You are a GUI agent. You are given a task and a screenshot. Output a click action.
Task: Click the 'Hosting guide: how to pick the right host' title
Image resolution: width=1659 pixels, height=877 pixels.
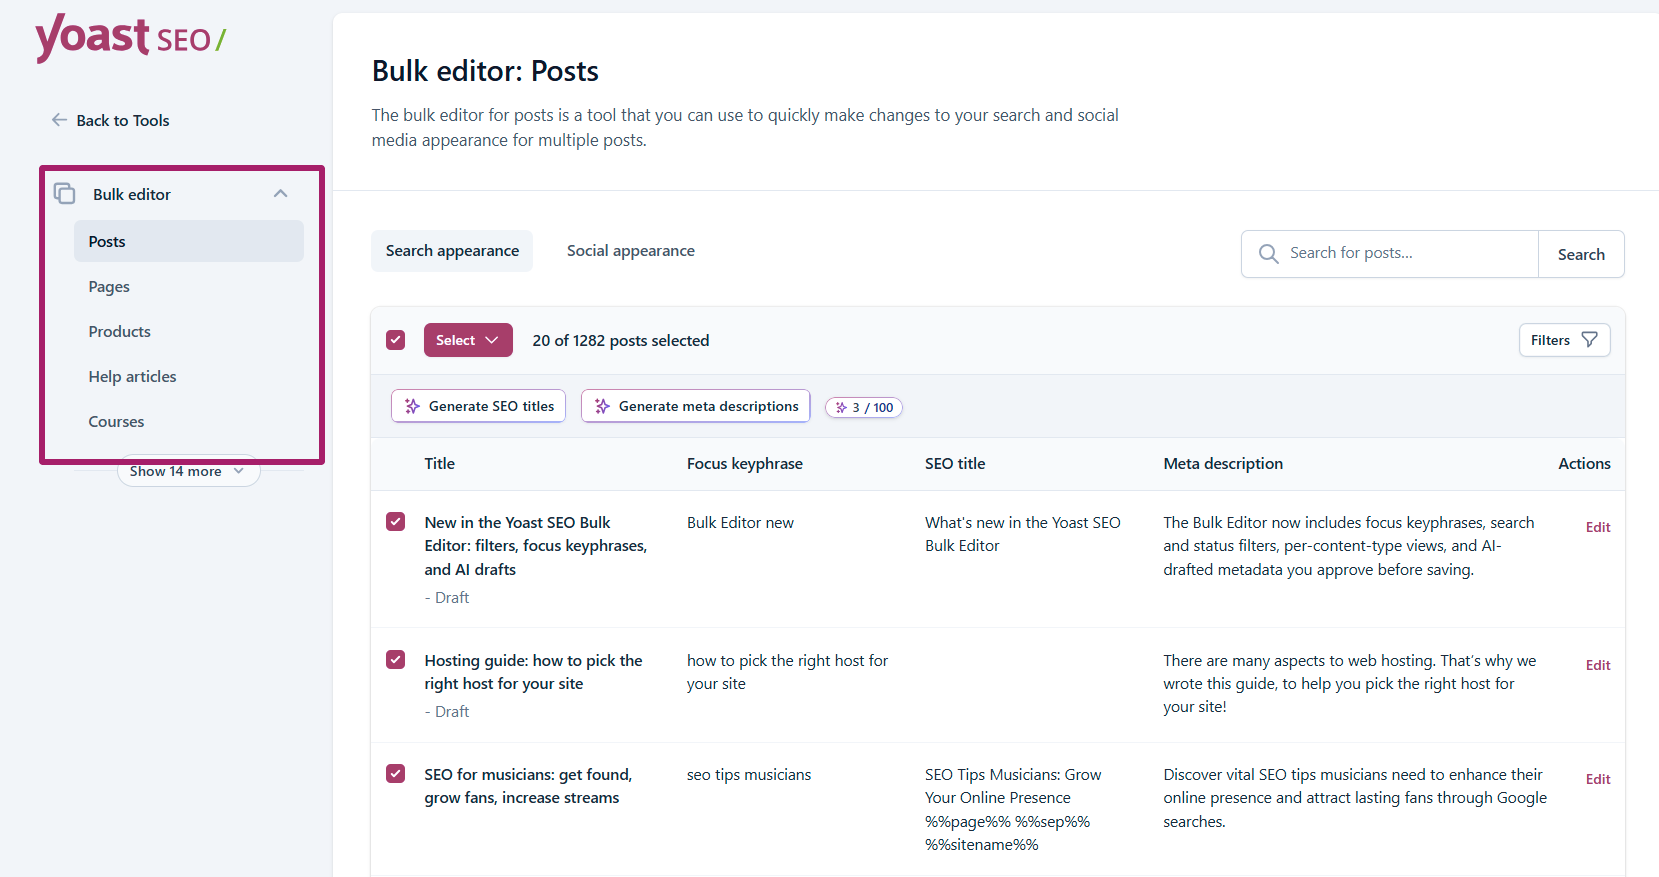click(x=533, y=672)
